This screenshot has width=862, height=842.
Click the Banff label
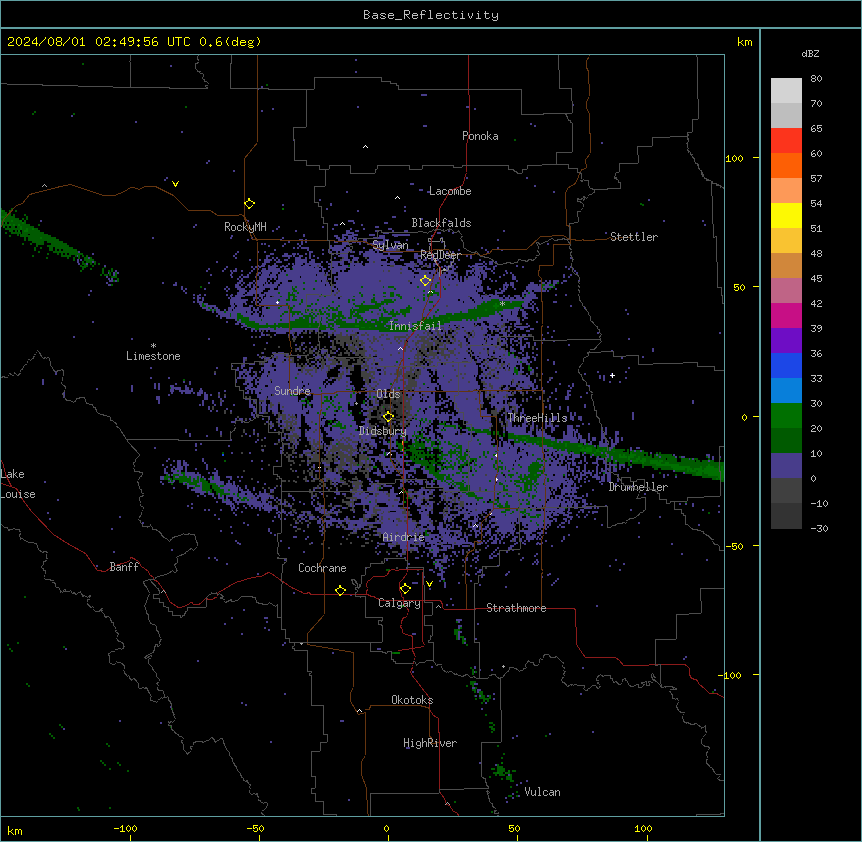click(x=124, y=567)
